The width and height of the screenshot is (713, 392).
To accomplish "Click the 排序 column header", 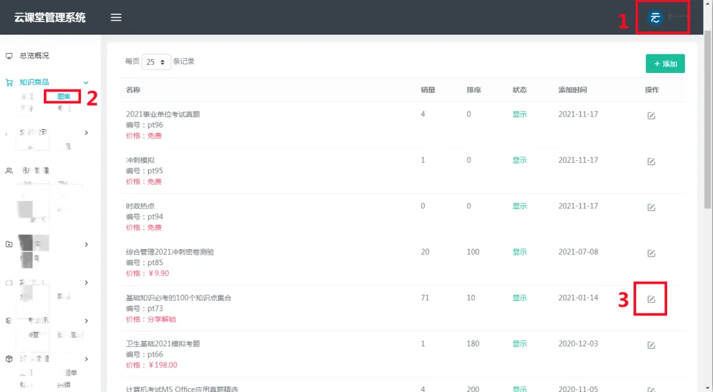I will (x=474, y=90).
